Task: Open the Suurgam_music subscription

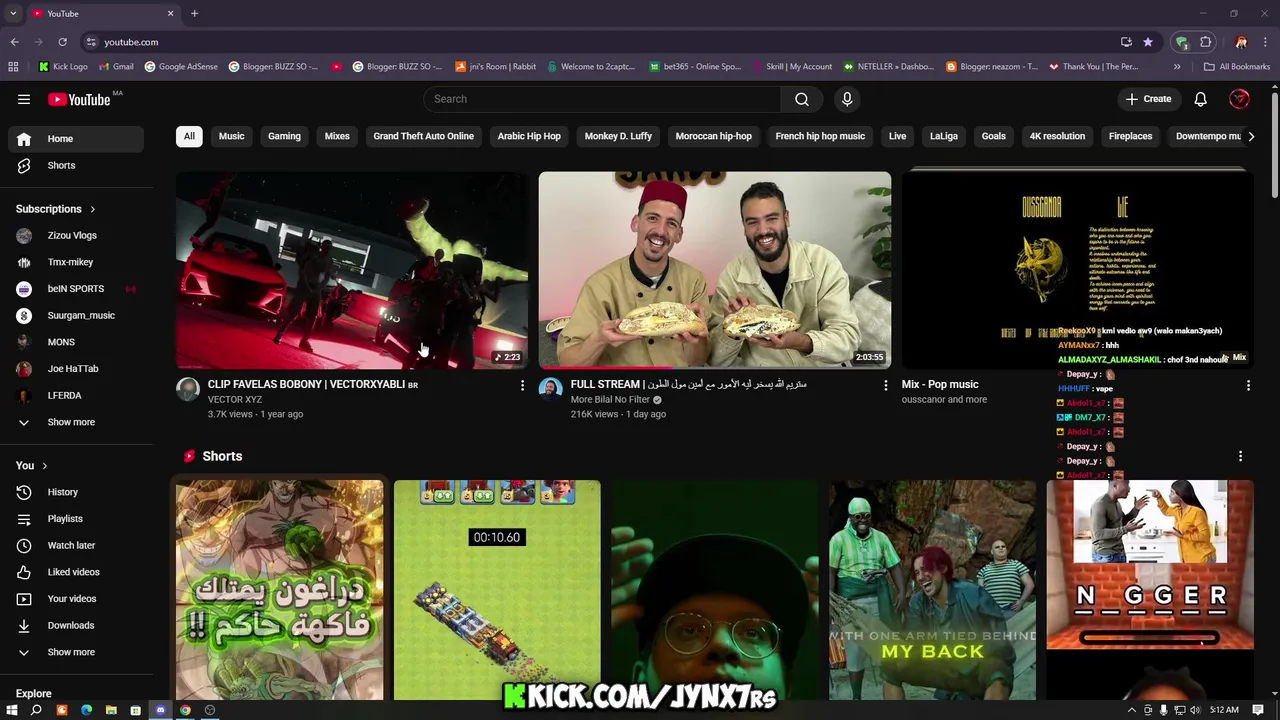Action: click(78, 315)
